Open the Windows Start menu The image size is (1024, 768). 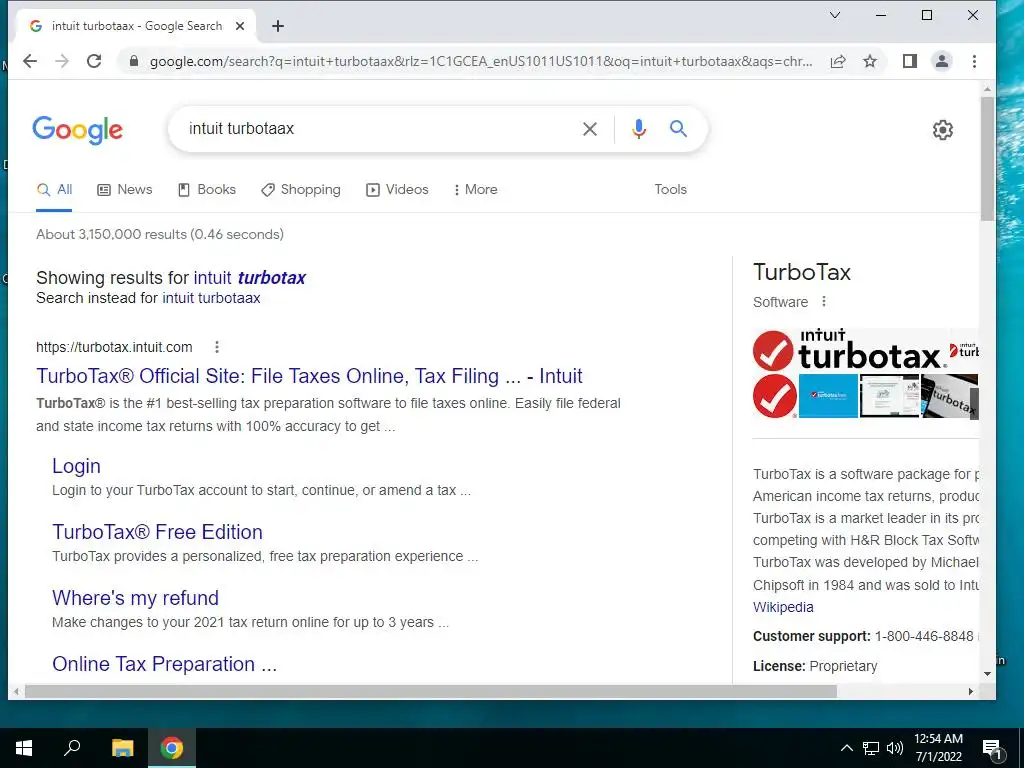tap(24, 748)
